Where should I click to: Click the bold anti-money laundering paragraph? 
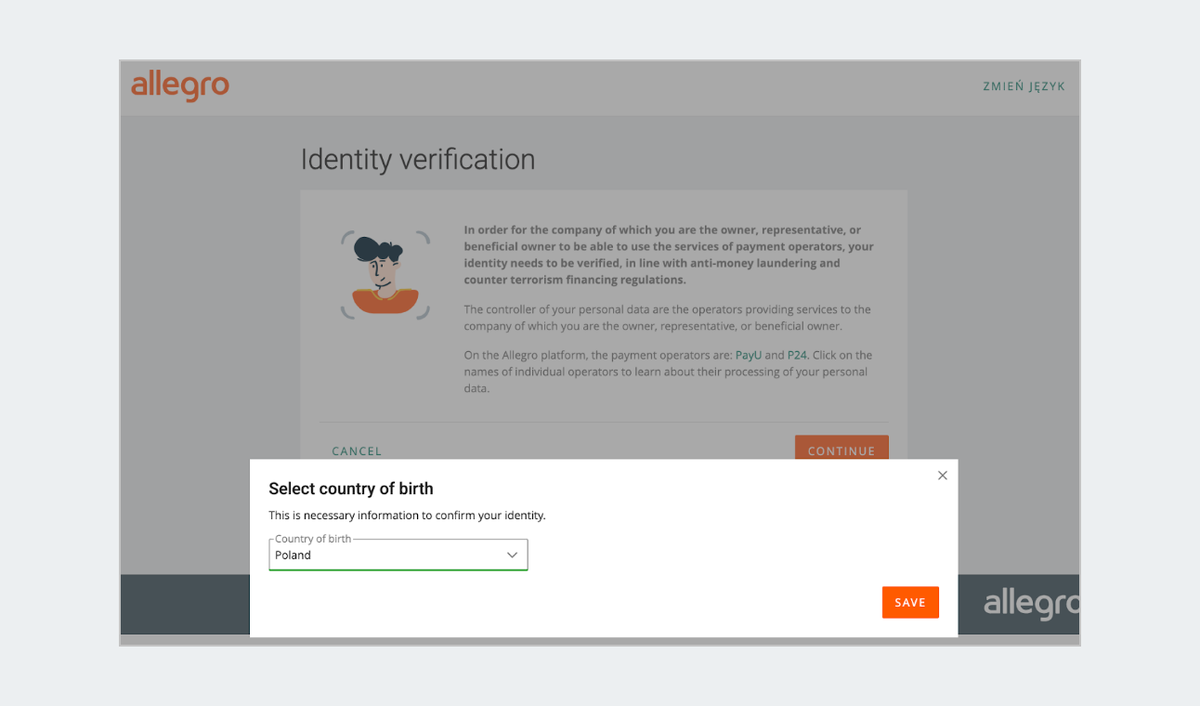pyautogui.click(x=668, y=255)
